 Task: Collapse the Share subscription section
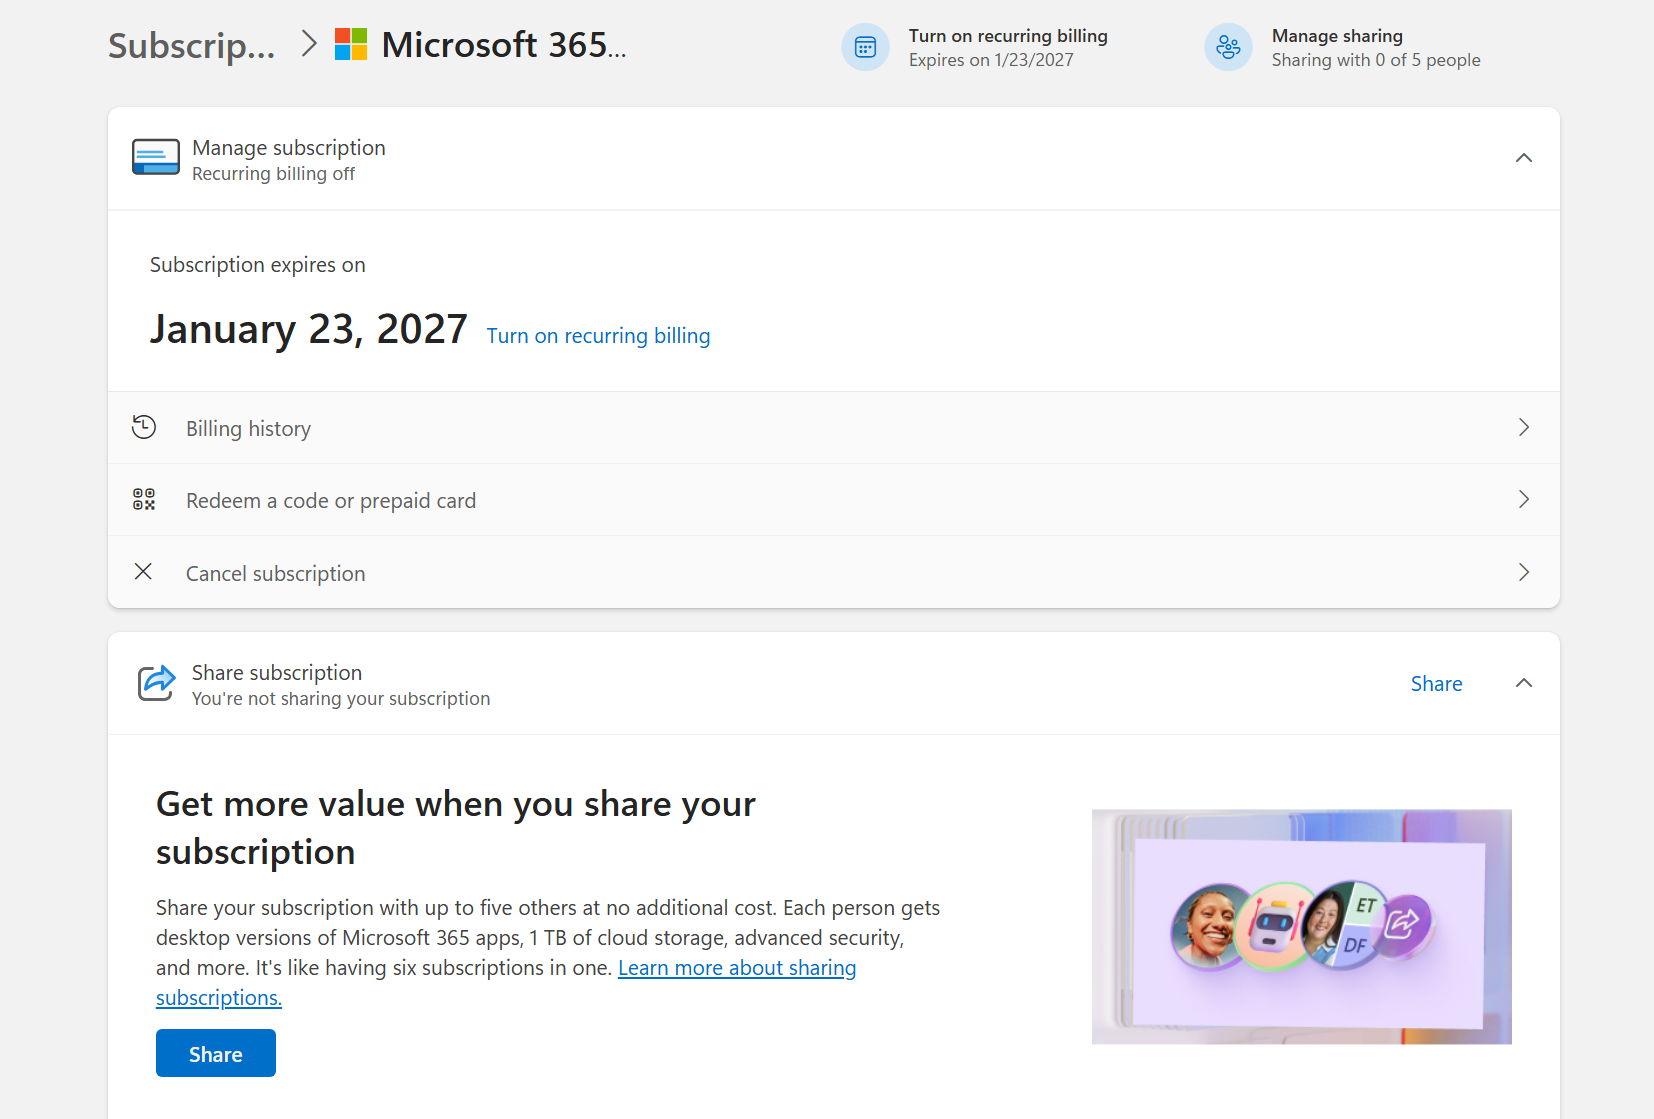point(1524,683)
